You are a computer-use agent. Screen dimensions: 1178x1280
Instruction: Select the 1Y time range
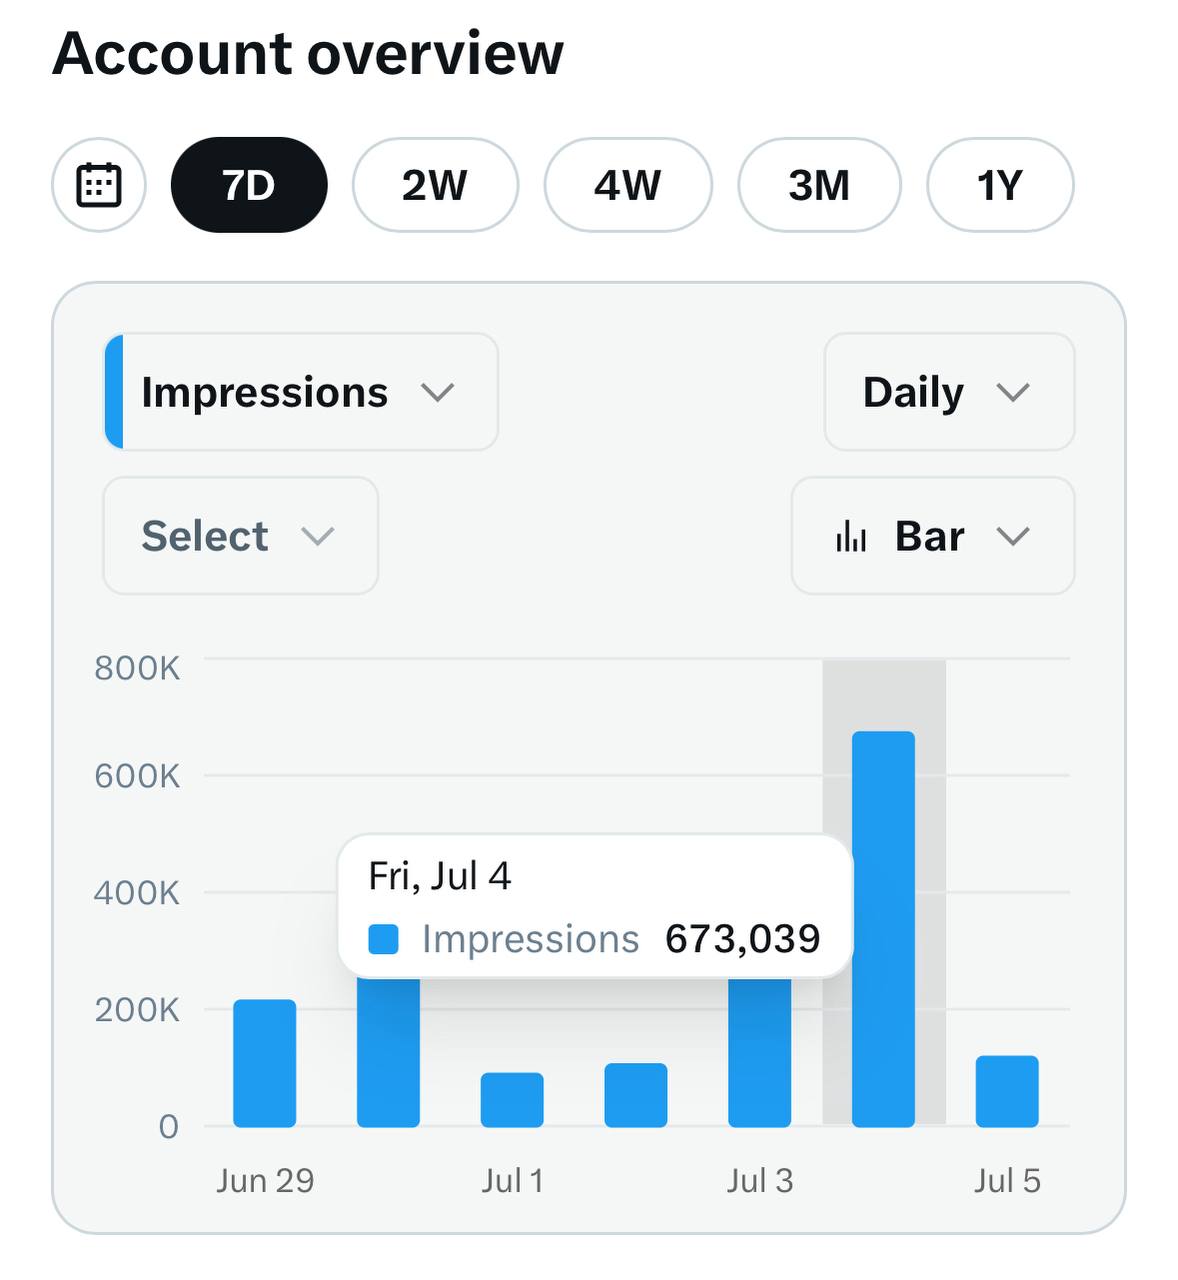pyautogui.click(x=1000, y=185)
